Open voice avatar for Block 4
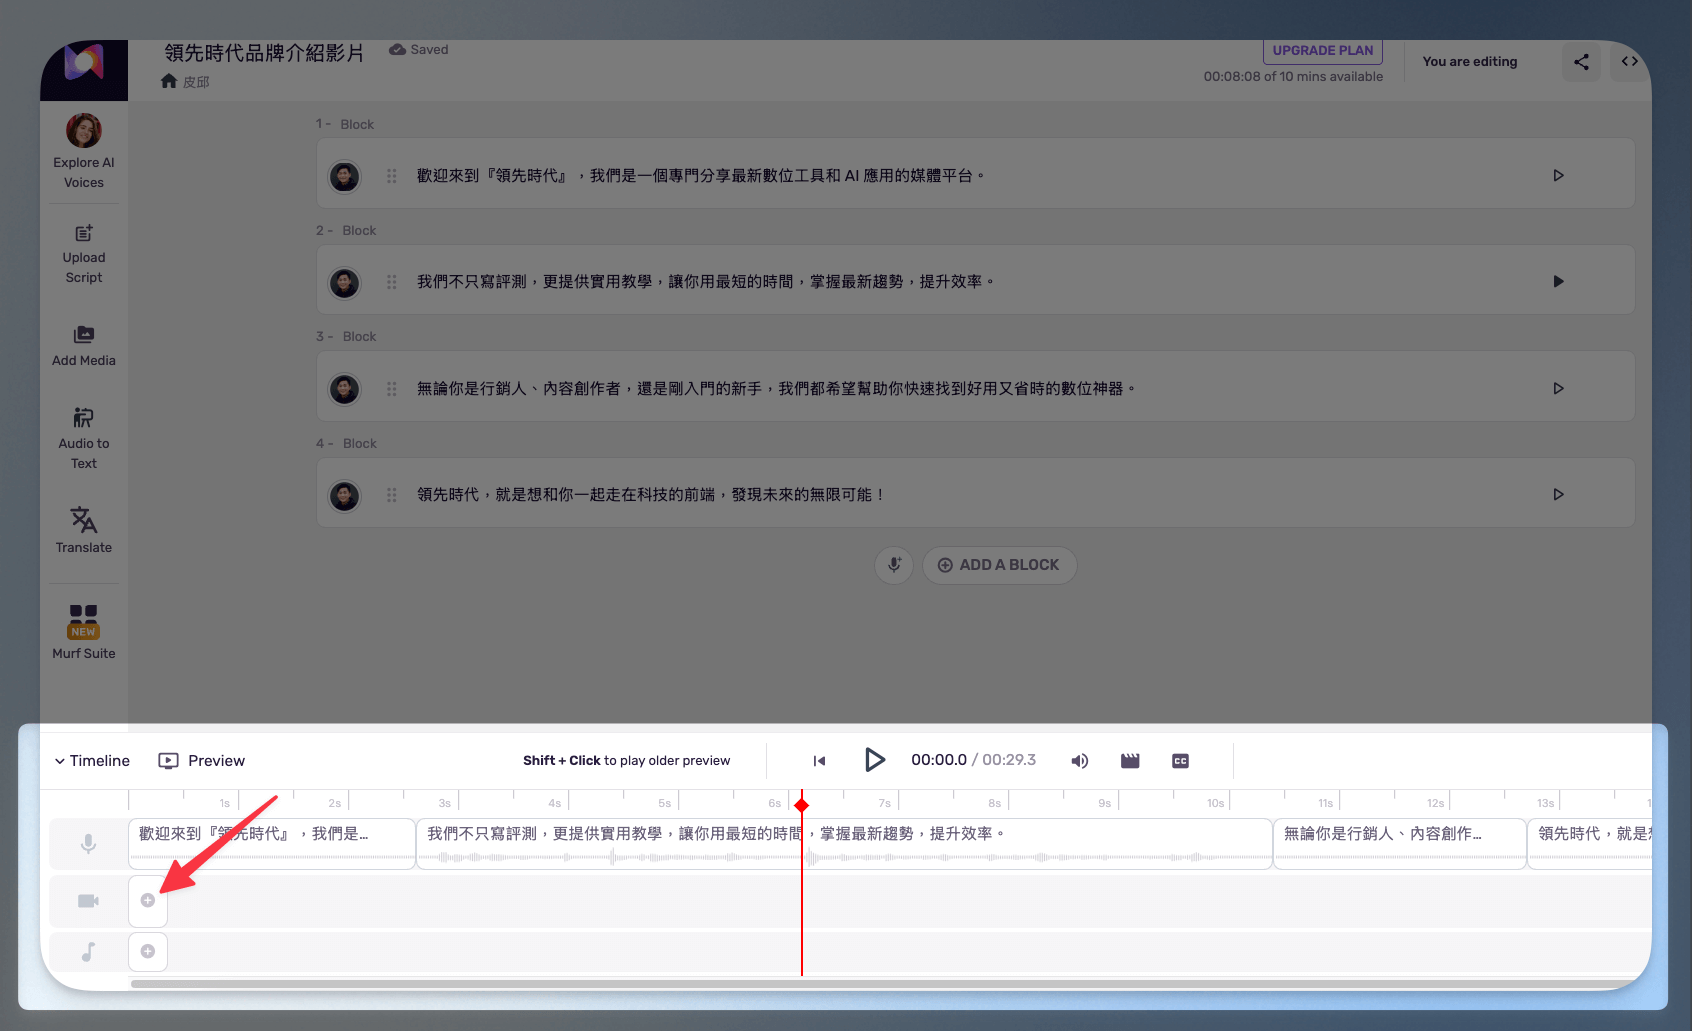 pos(345,495)
